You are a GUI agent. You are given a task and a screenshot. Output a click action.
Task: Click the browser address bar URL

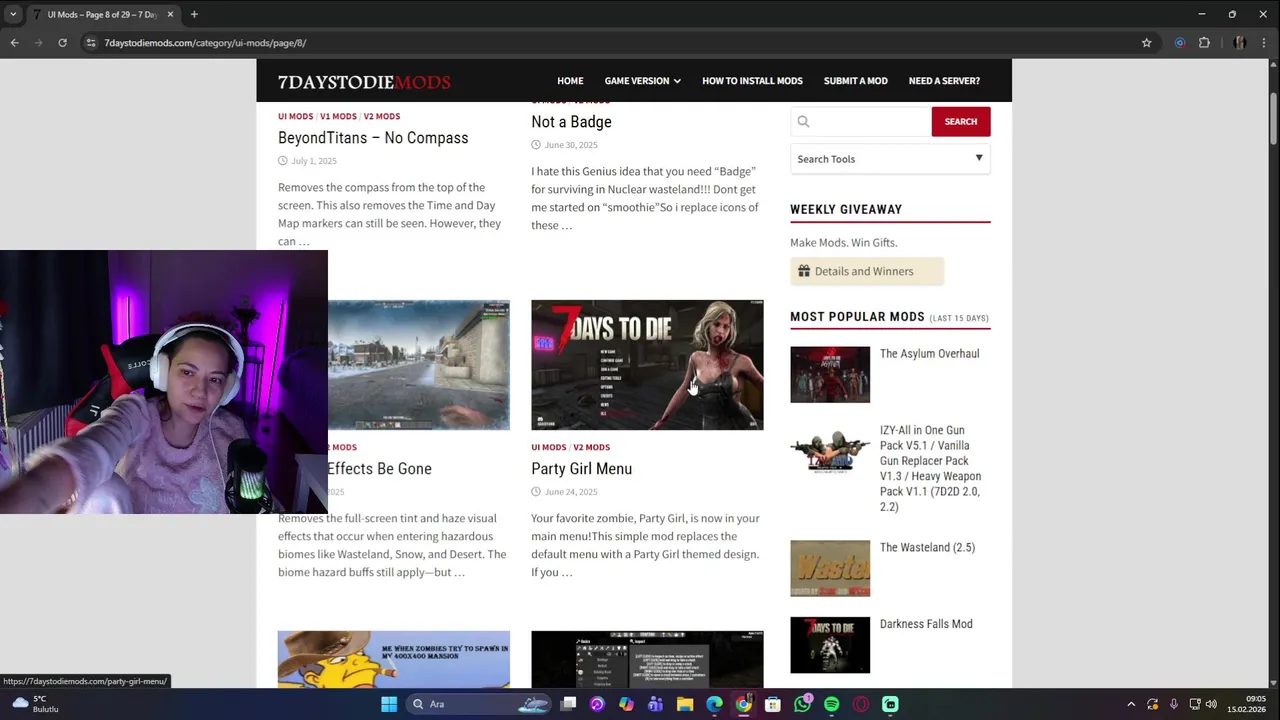coord(205,43)
